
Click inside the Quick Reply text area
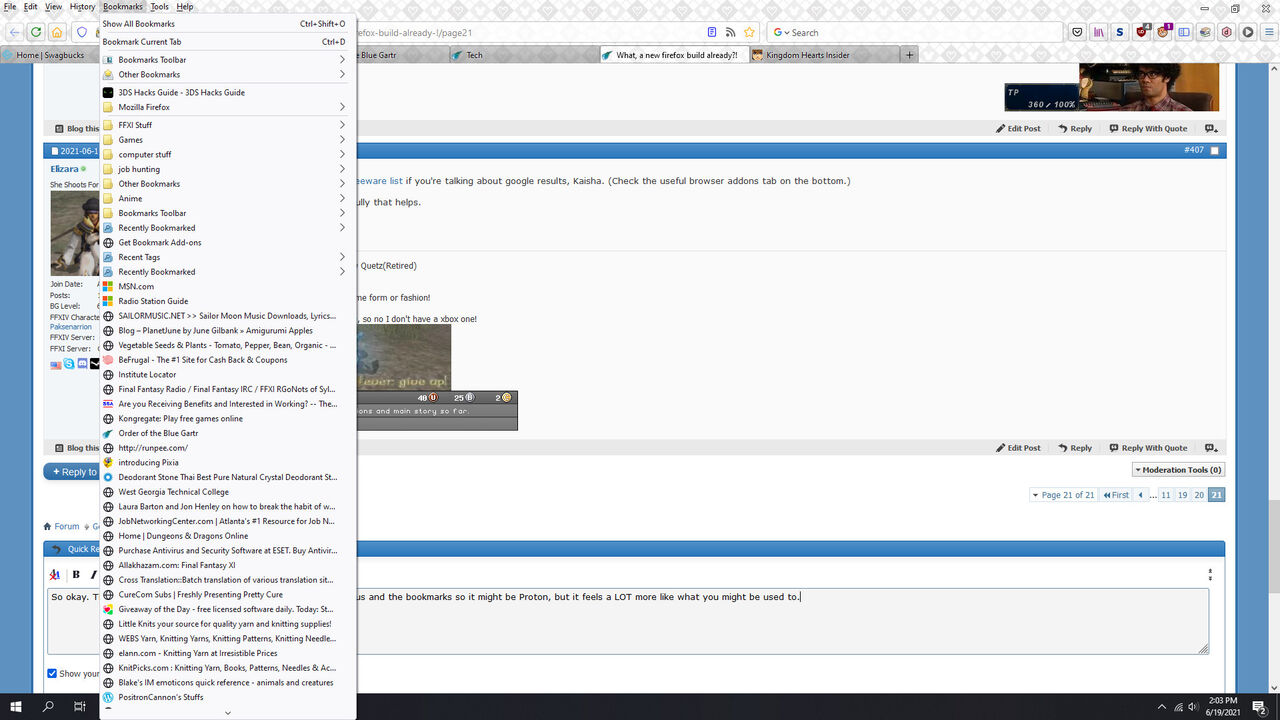628,621
